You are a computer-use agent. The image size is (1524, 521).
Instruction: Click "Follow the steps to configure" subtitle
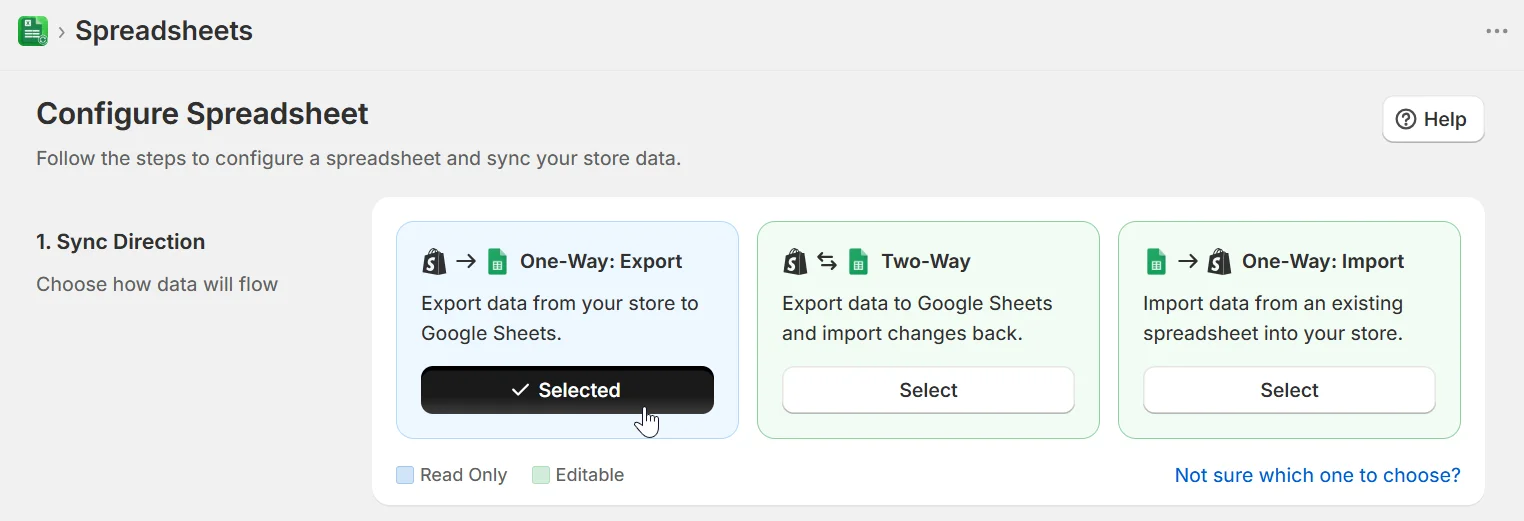(x=358, y=159)
